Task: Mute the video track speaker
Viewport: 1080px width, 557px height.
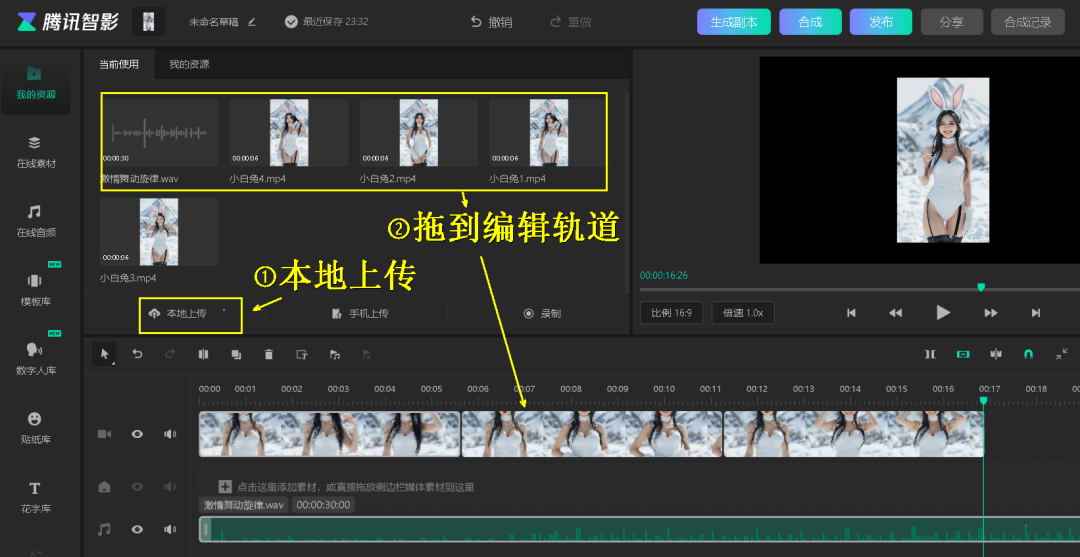Action: tap(170, 434)
